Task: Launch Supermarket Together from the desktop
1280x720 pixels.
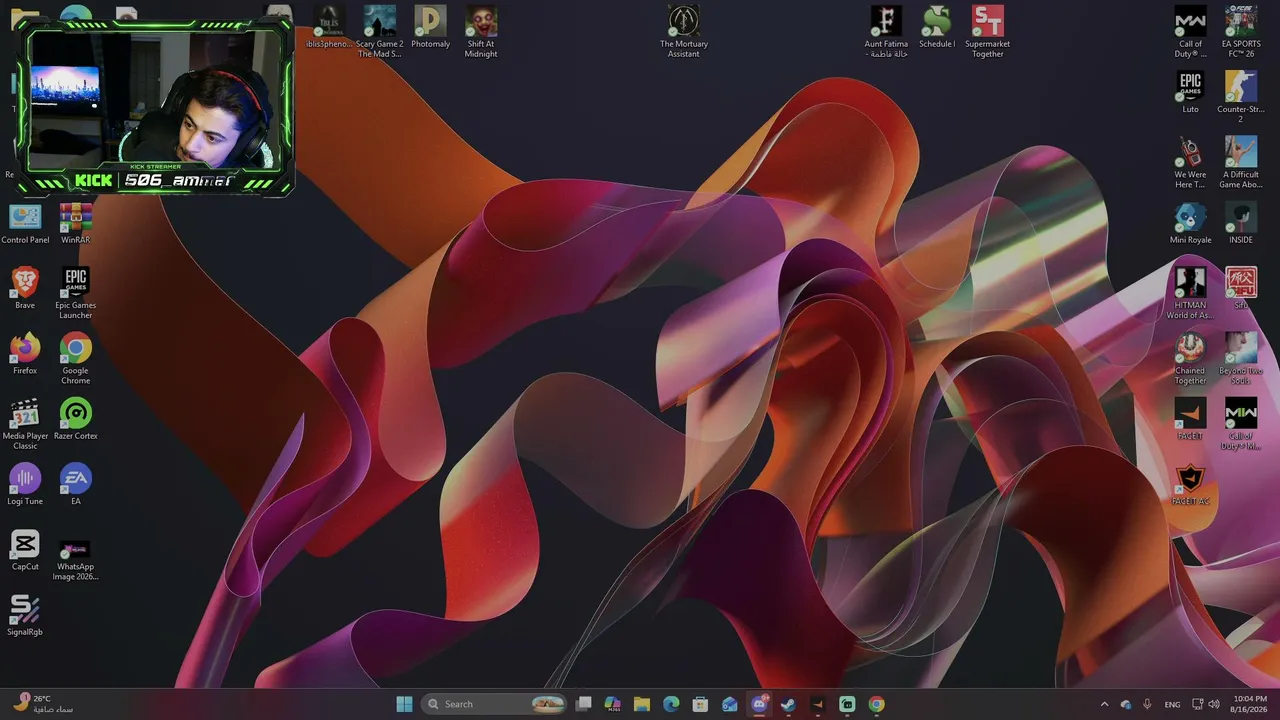Action: point(988,32)
